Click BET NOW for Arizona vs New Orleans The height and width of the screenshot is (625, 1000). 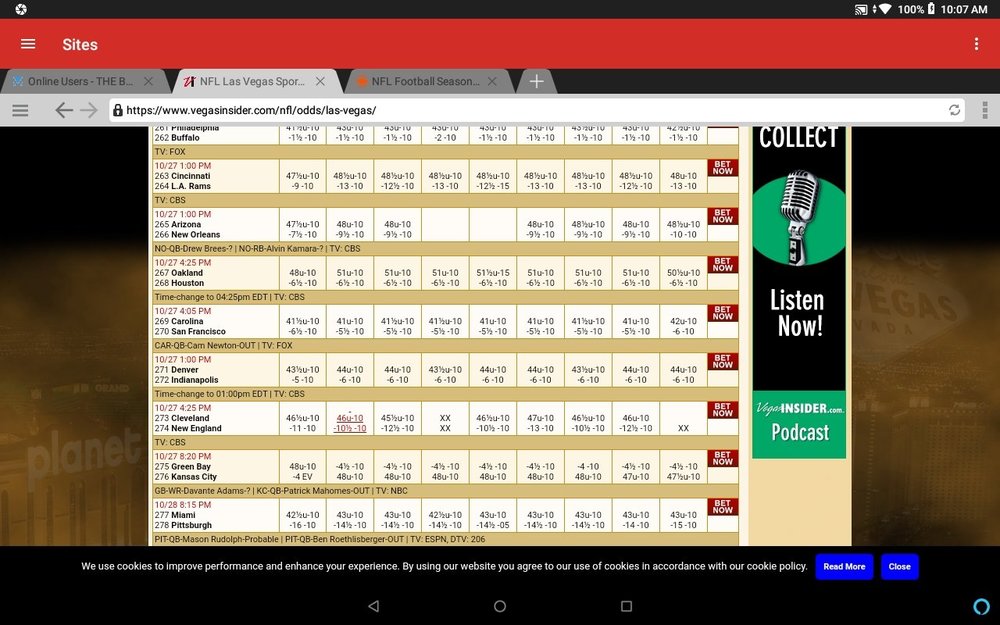point(723,216)
